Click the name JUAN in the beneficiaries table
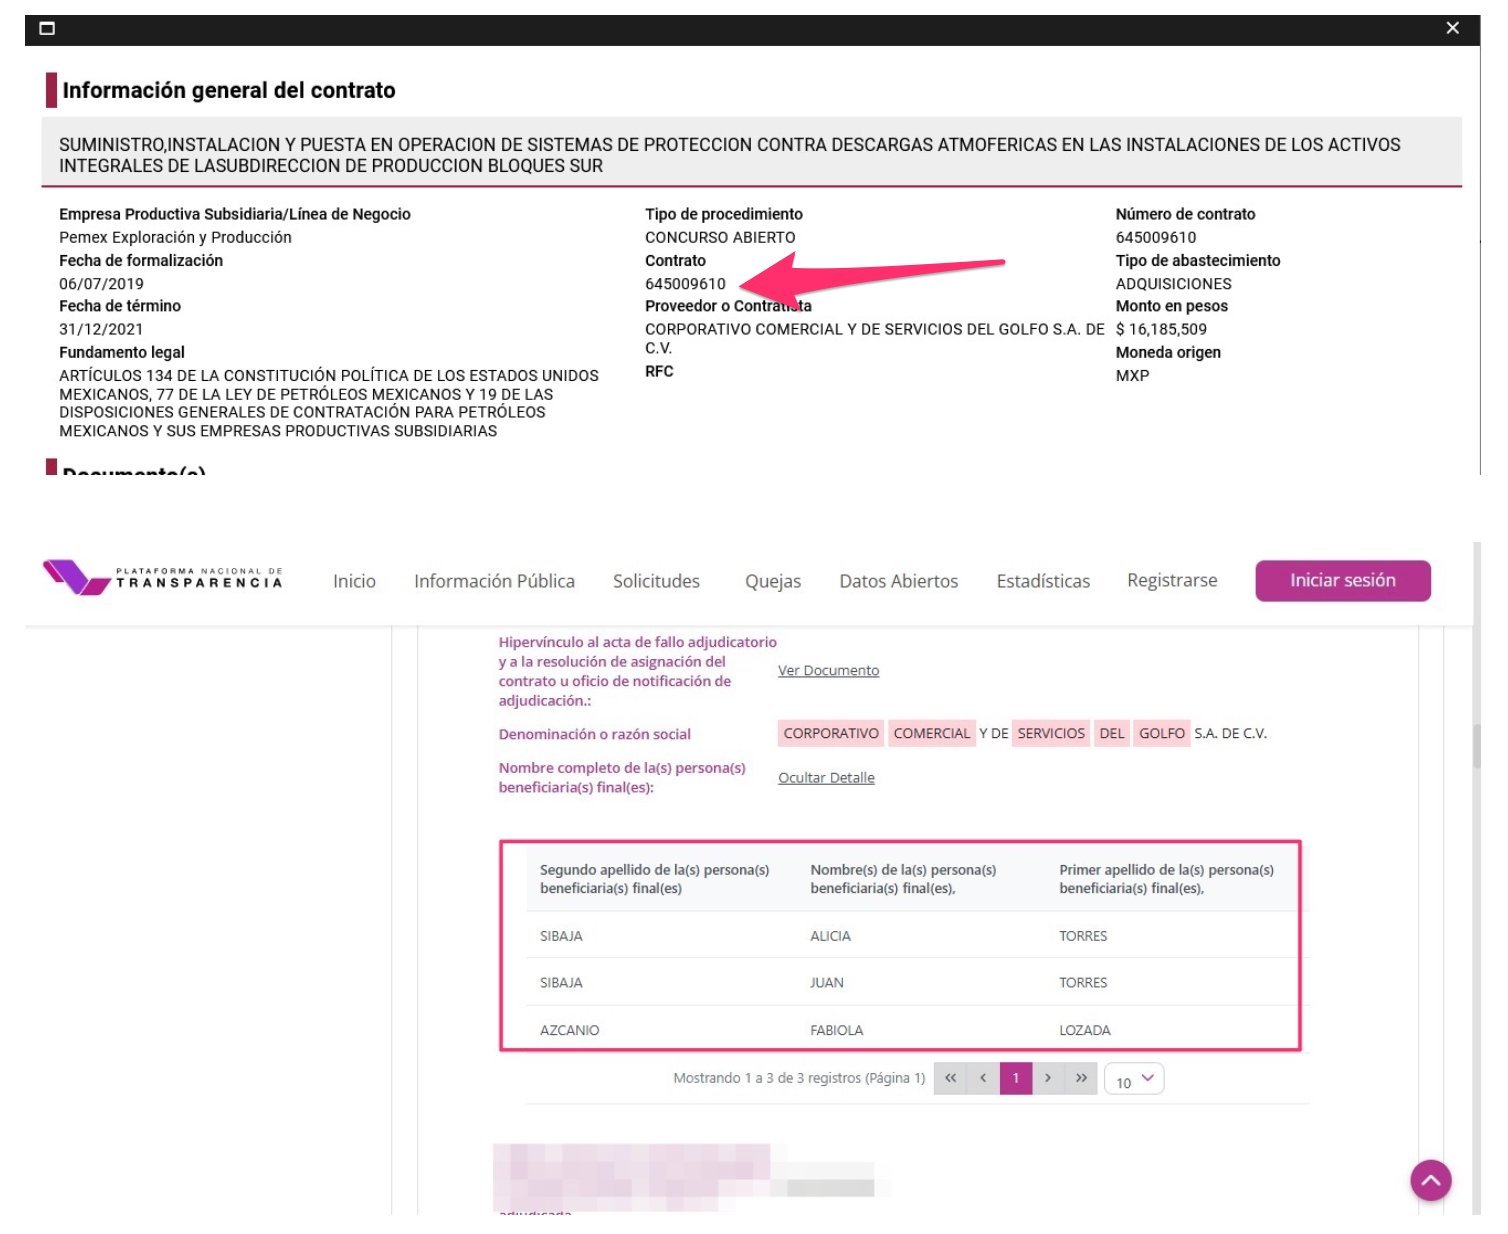Image resolution: width=1508 pixels, height=1234 pixels. click(827, 983)
